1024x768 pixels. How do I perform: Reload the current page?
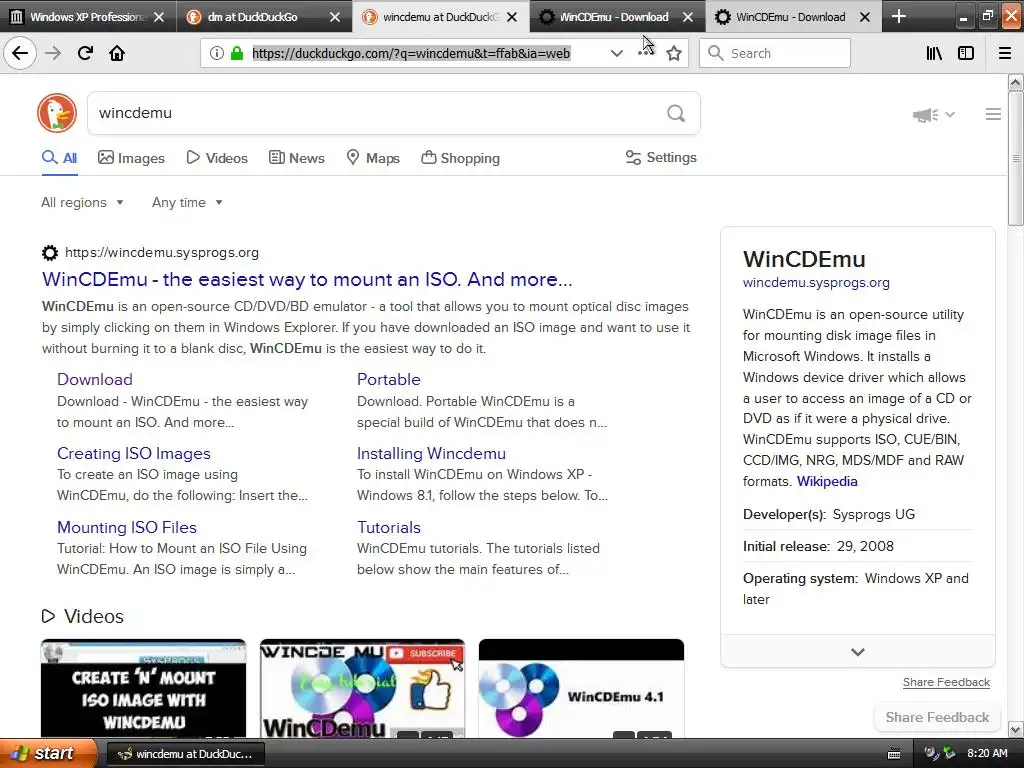click(85, 53)
